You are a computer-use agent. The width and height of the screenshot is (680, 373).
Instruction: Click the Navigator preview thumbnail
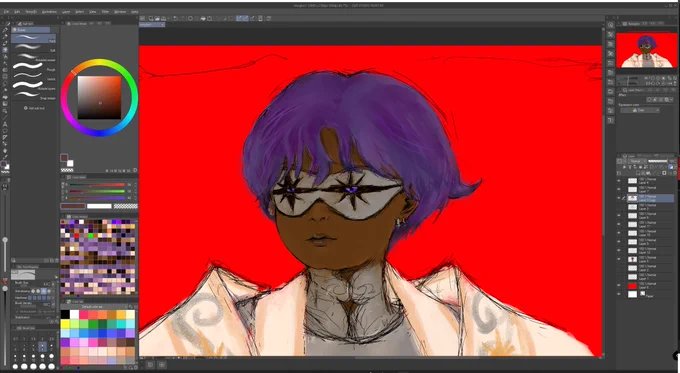coord(646,50)
